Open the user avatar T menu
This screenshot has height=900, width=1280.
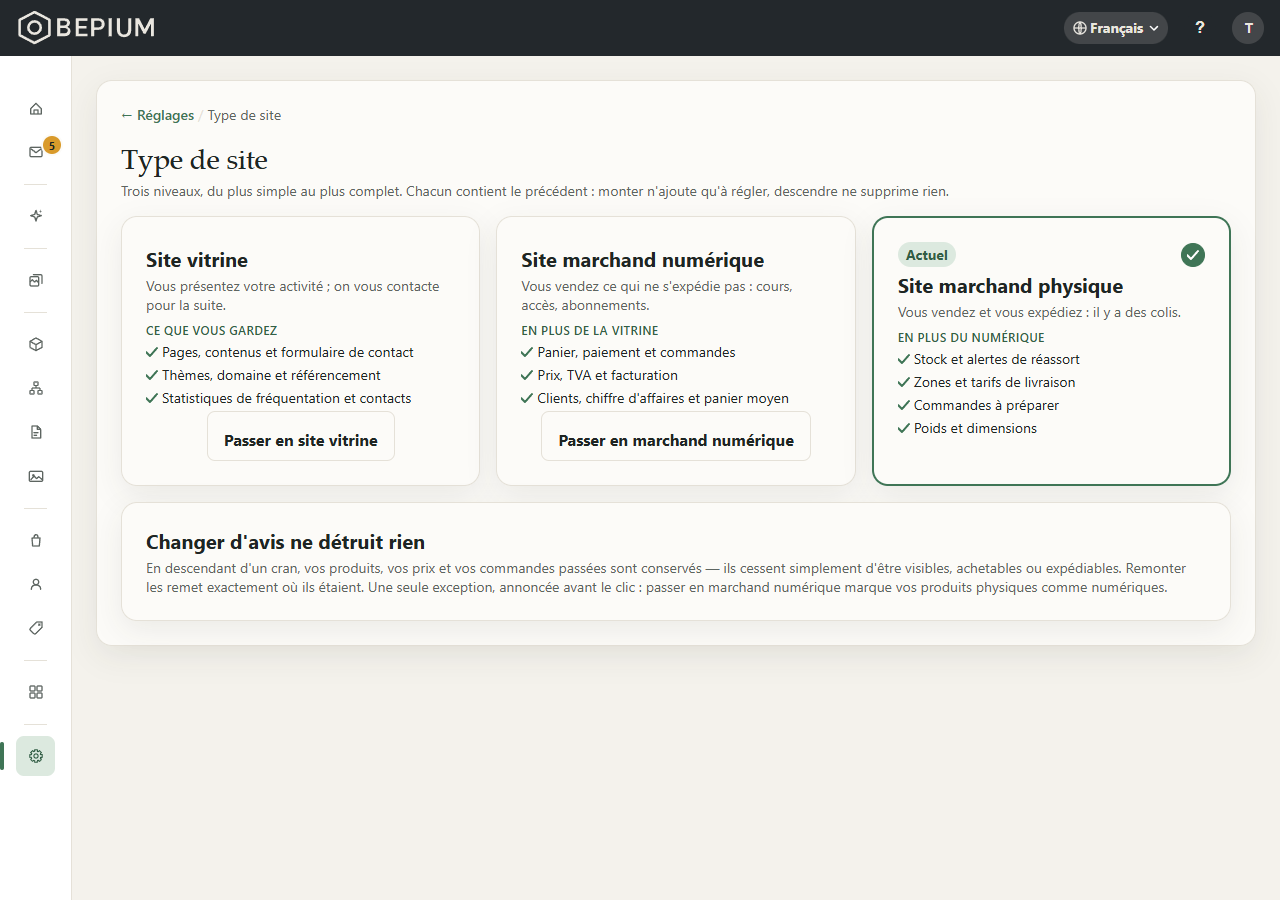tap(1248, 28)
